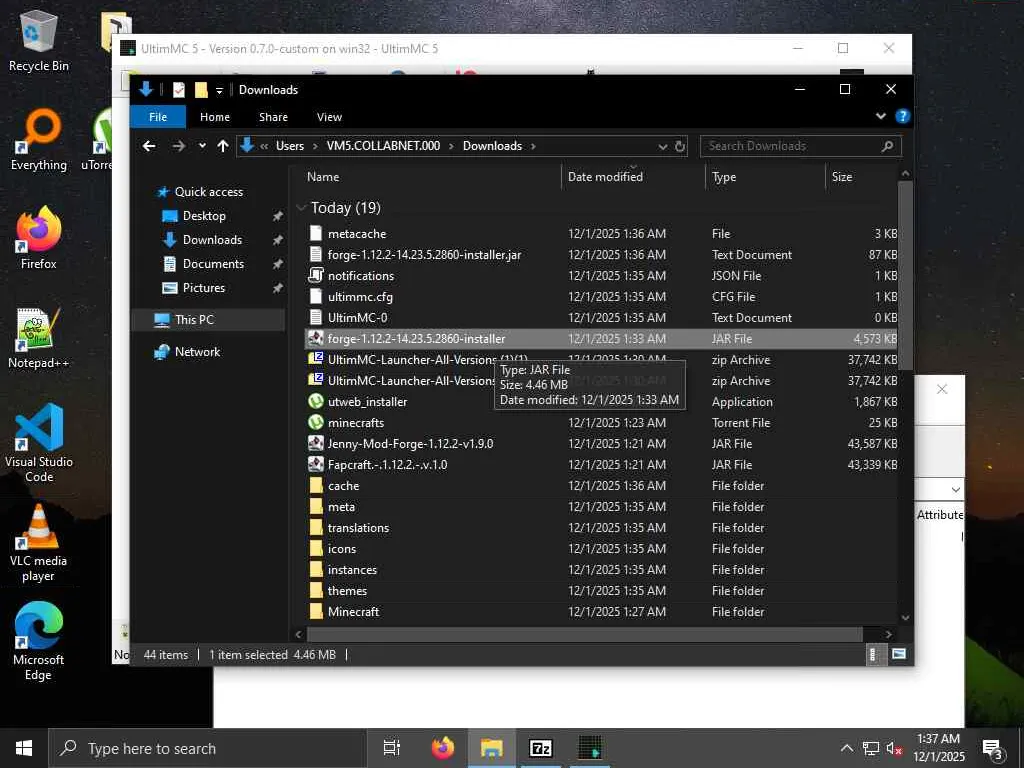Click the taskbar search box
The height and width of the screenshot is (768, 1024).
[x=208, y=748]
